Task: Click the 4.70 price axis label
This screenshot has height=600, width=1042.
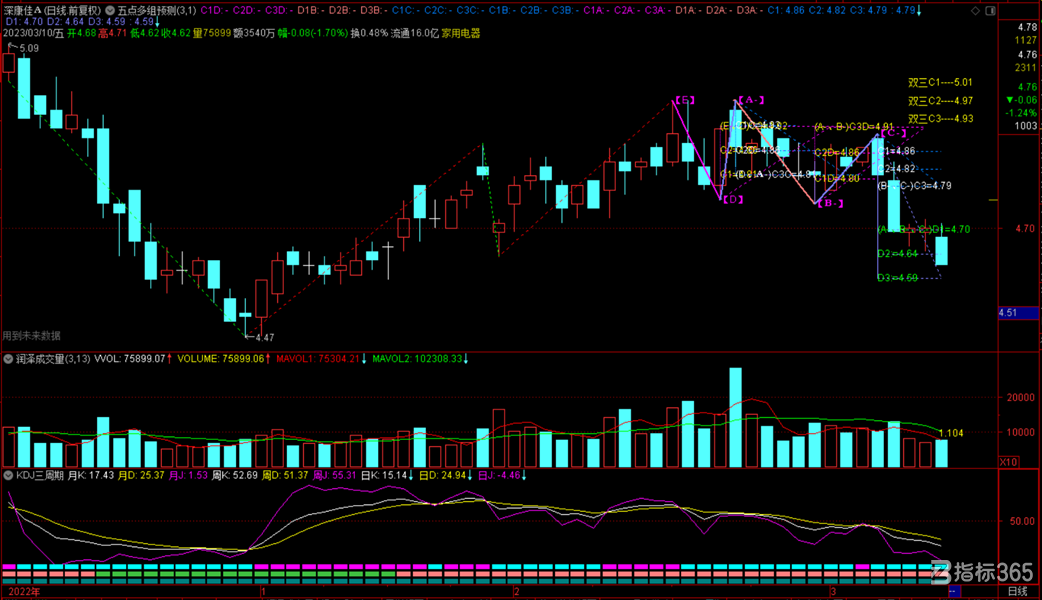Action: [1025, 228]
